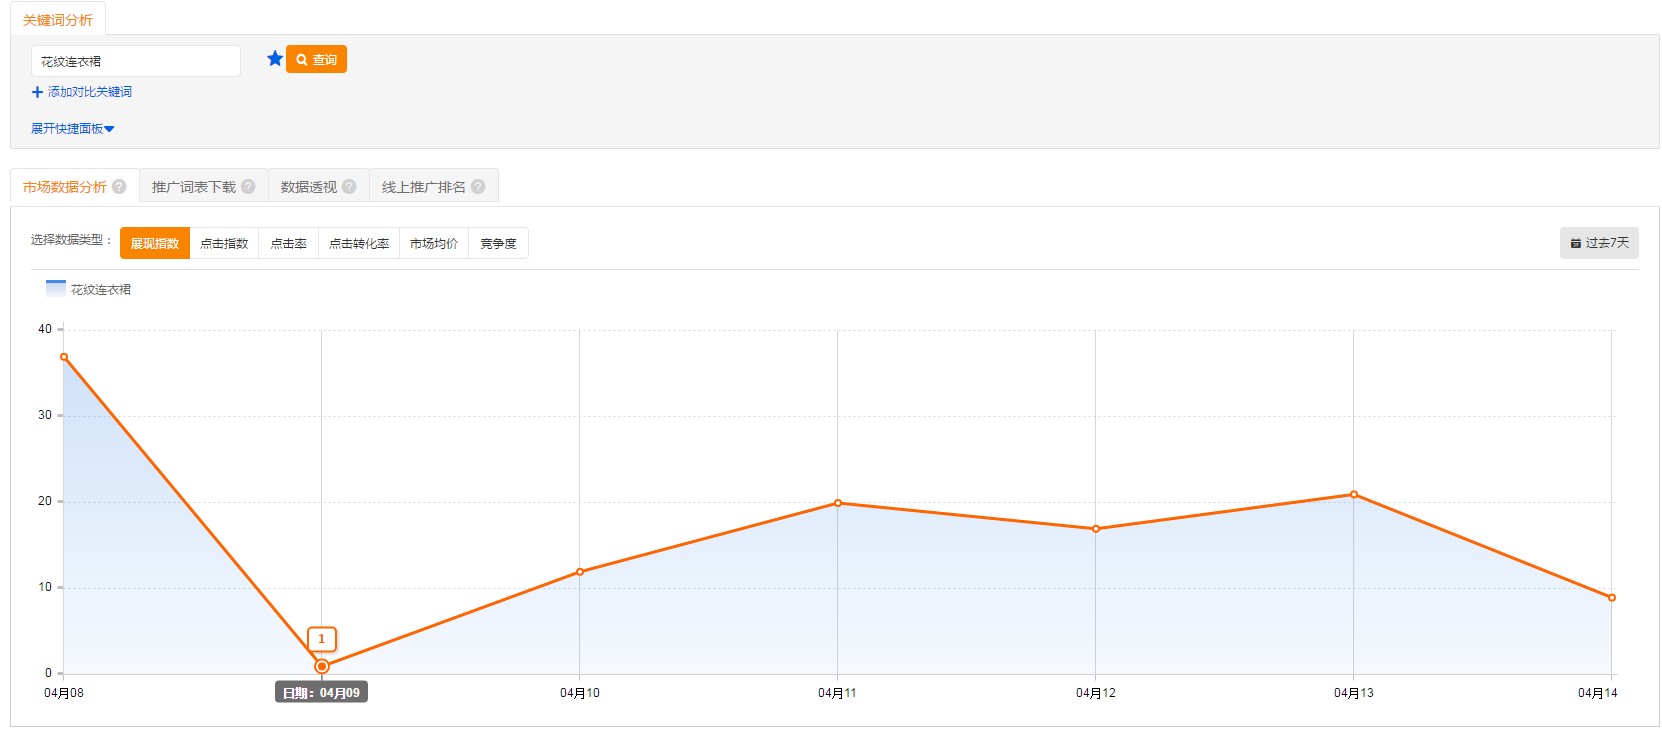Select 竞争度 data type
The image size is (1662, 740).
click(498, 243)
